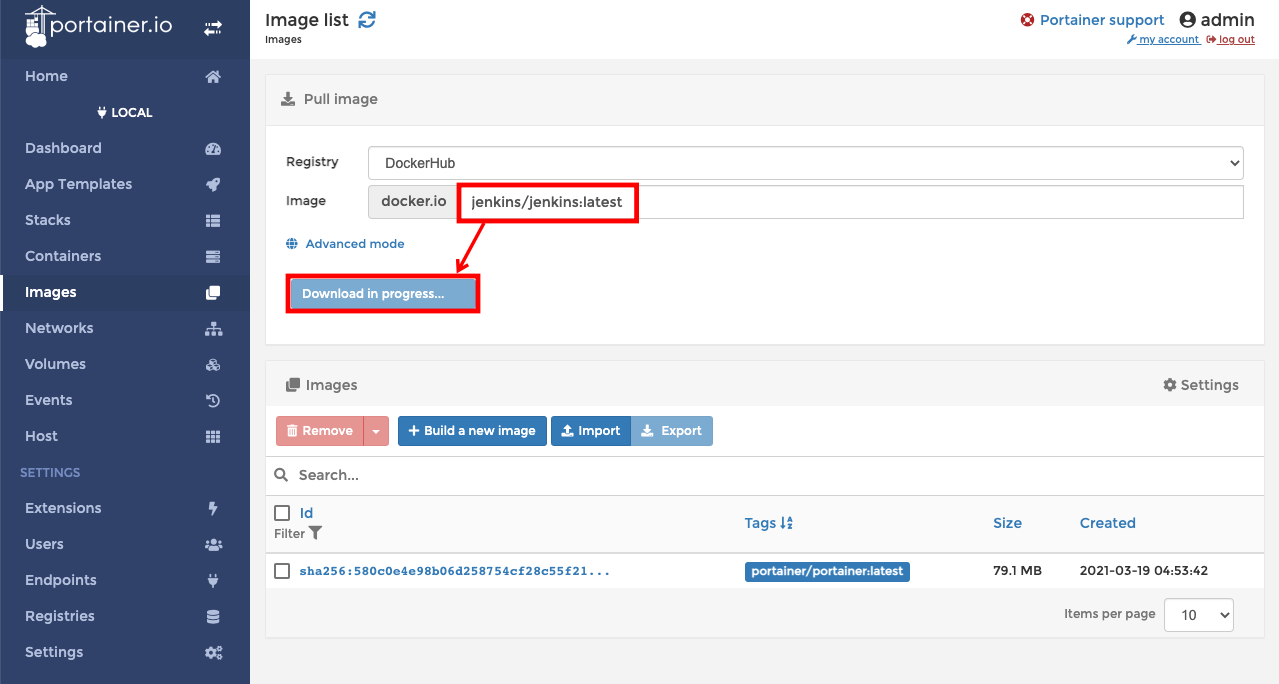This screenshot has width=1279, height=684.
Task: Go to App Templates in the sidebar
Action: click(x=78, y=184)
